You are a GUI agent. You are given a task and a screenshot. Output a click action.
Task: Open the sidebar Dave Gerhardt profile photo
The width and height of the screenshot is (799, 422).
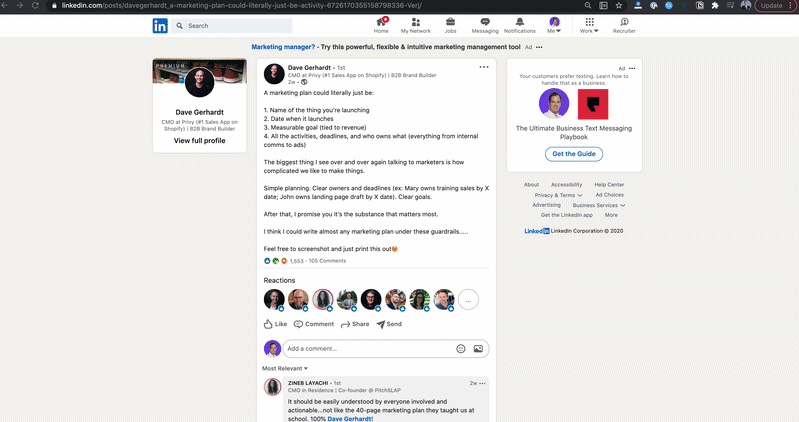click(x=199, y=82)
